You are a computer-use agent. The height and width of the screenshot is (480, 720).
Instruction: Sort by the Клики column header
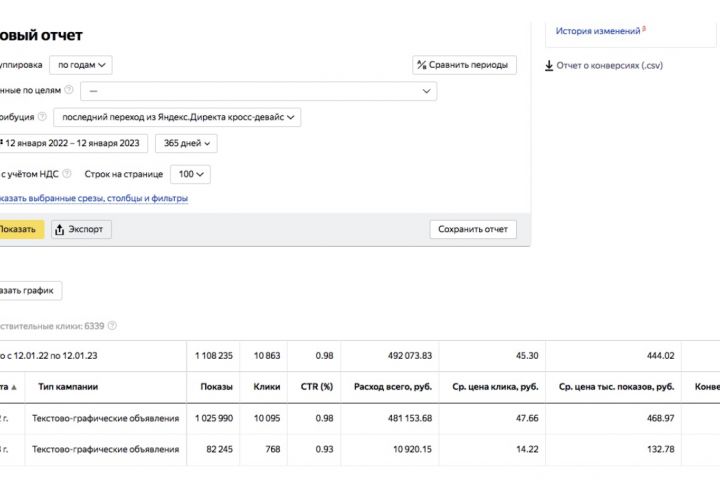[266, 387]
